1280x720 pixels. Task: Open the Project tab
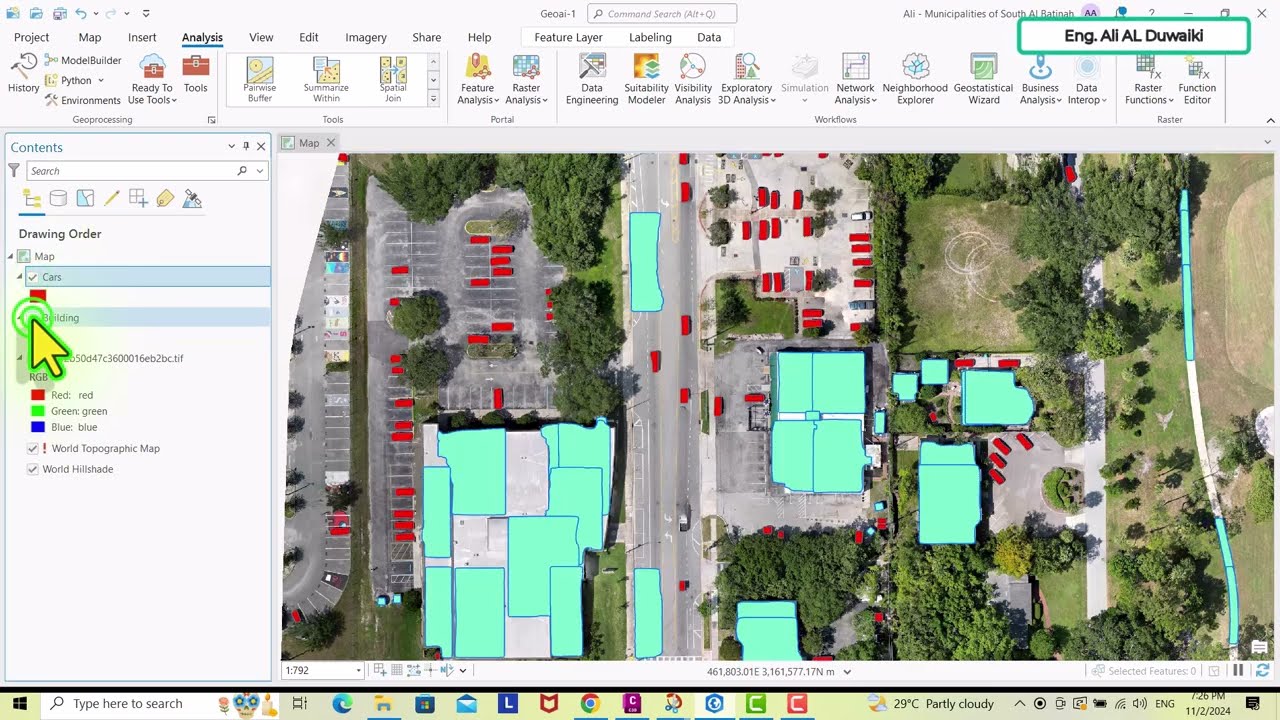pos(31,37)
